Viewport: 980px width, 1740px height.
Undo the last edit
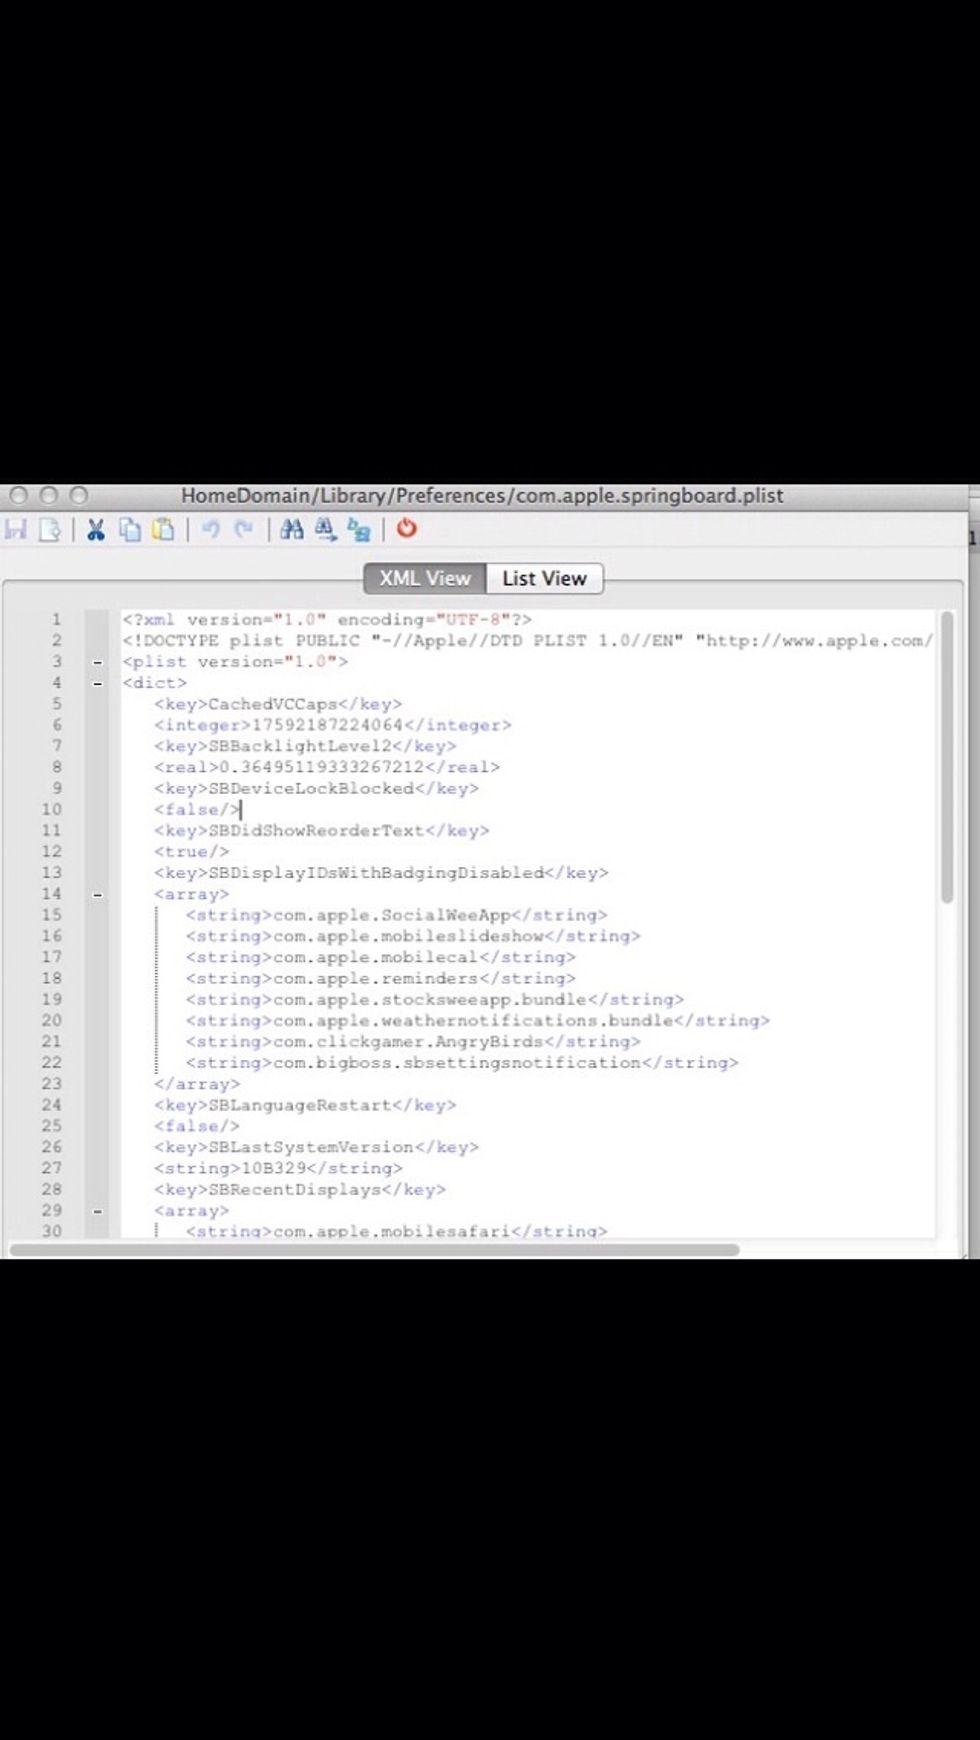tap(210, 529)
